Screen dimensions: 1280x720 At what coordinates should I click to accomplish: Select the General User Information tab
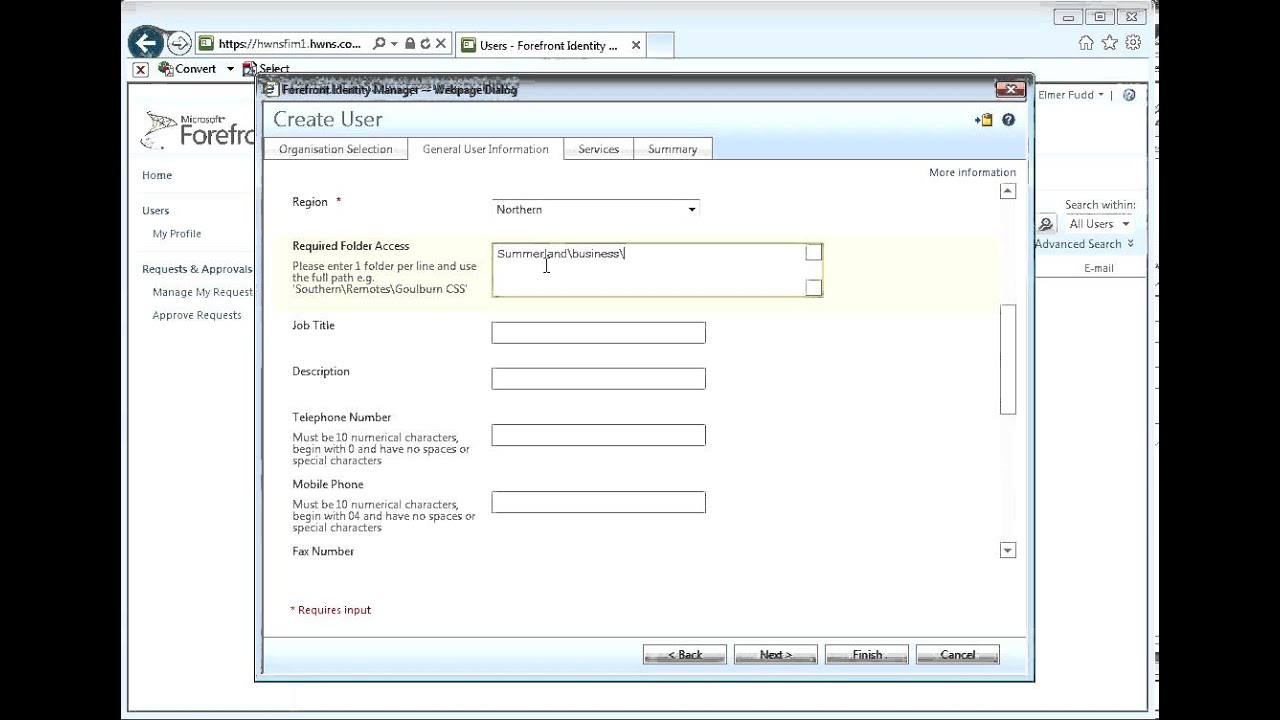[485, 149]
